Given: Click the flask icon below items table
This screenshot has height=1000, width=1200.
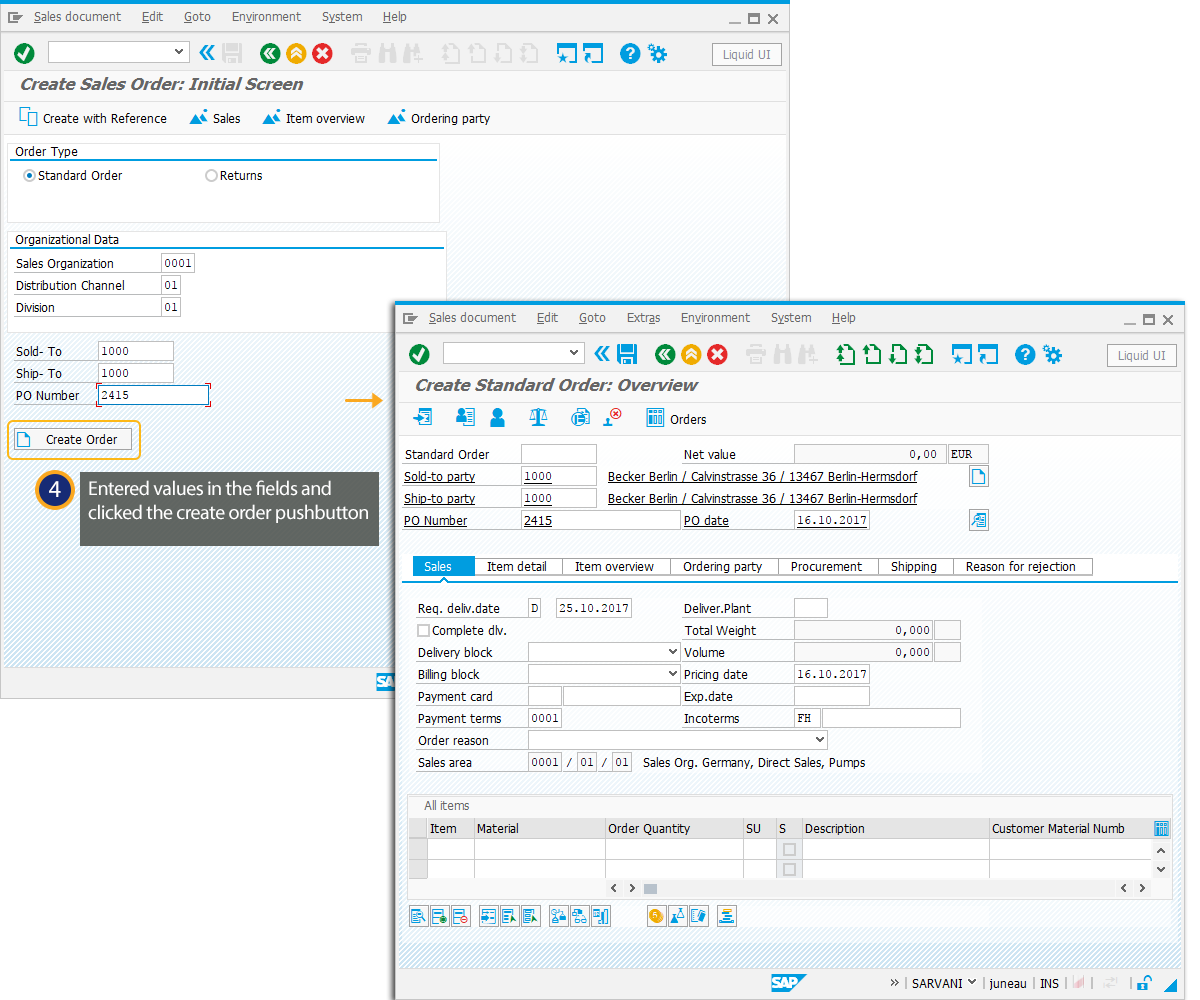Looking at the screenshot, I should click(677, 915).
